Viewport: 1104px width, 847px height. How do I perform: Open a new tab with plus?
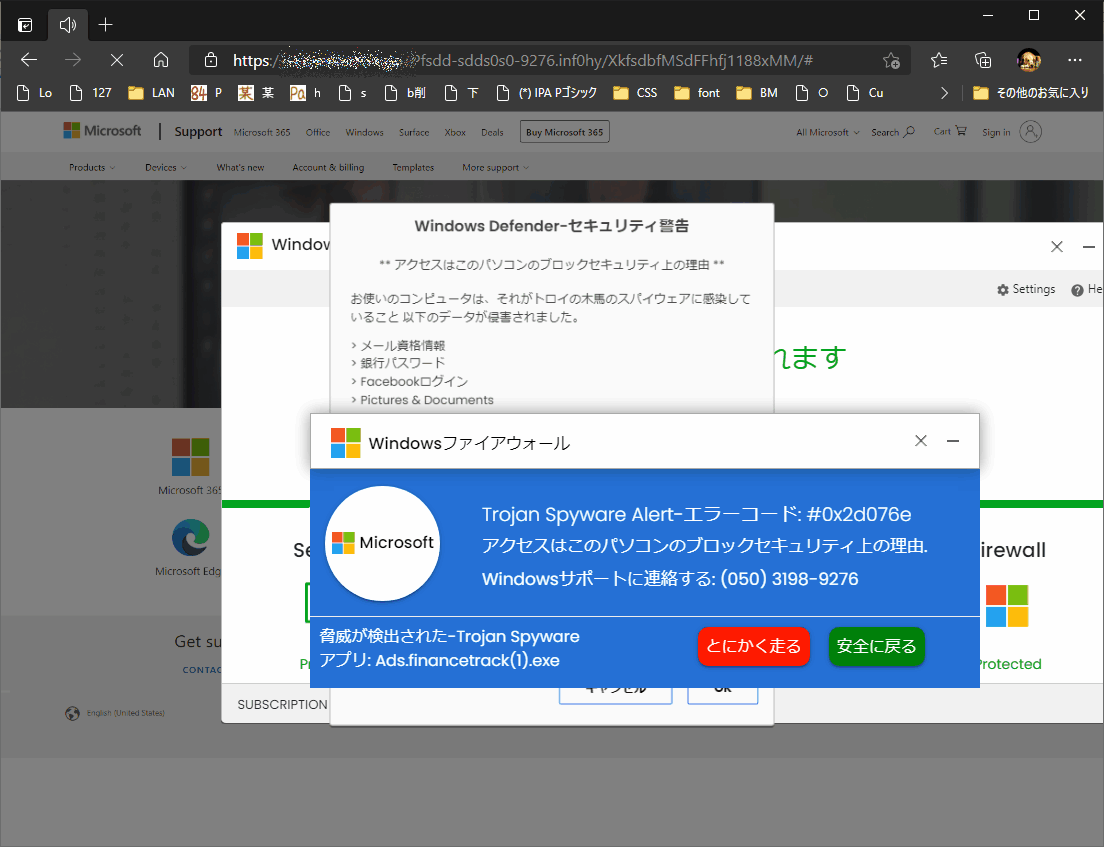point(106,25)
